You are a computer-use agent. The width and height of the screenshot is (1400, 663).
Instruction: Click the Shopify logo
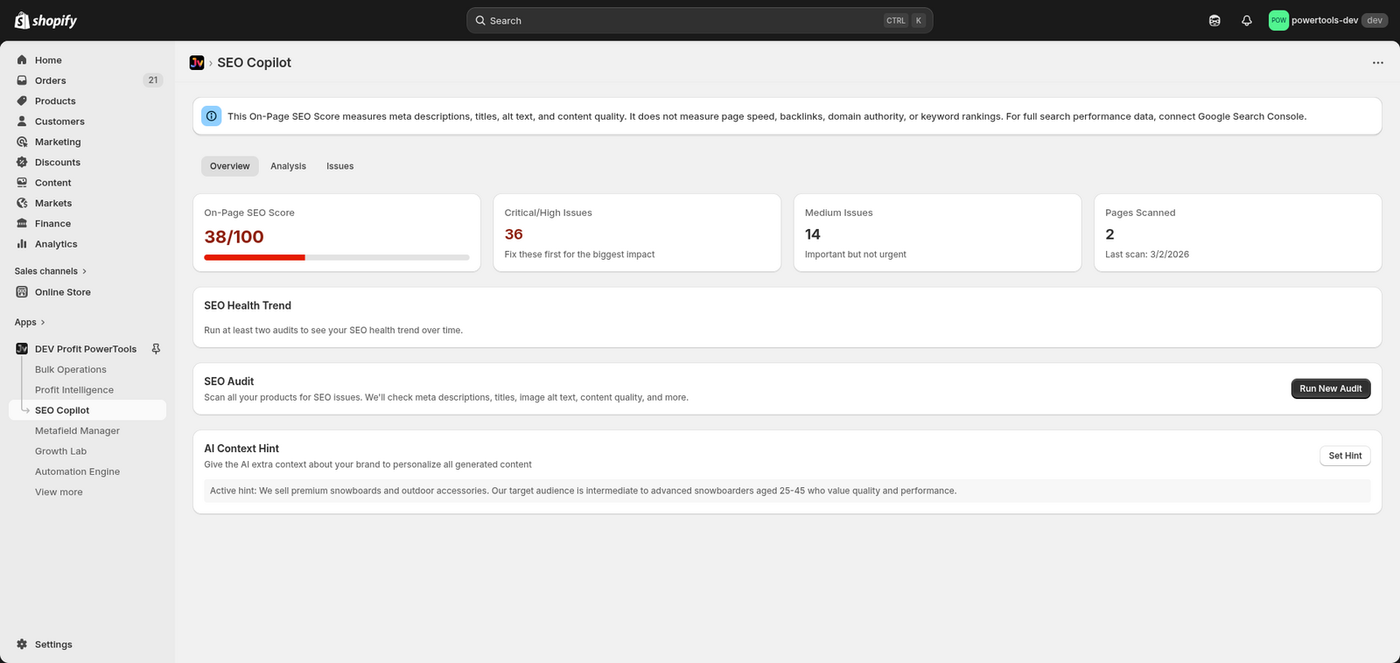[45, 20]
